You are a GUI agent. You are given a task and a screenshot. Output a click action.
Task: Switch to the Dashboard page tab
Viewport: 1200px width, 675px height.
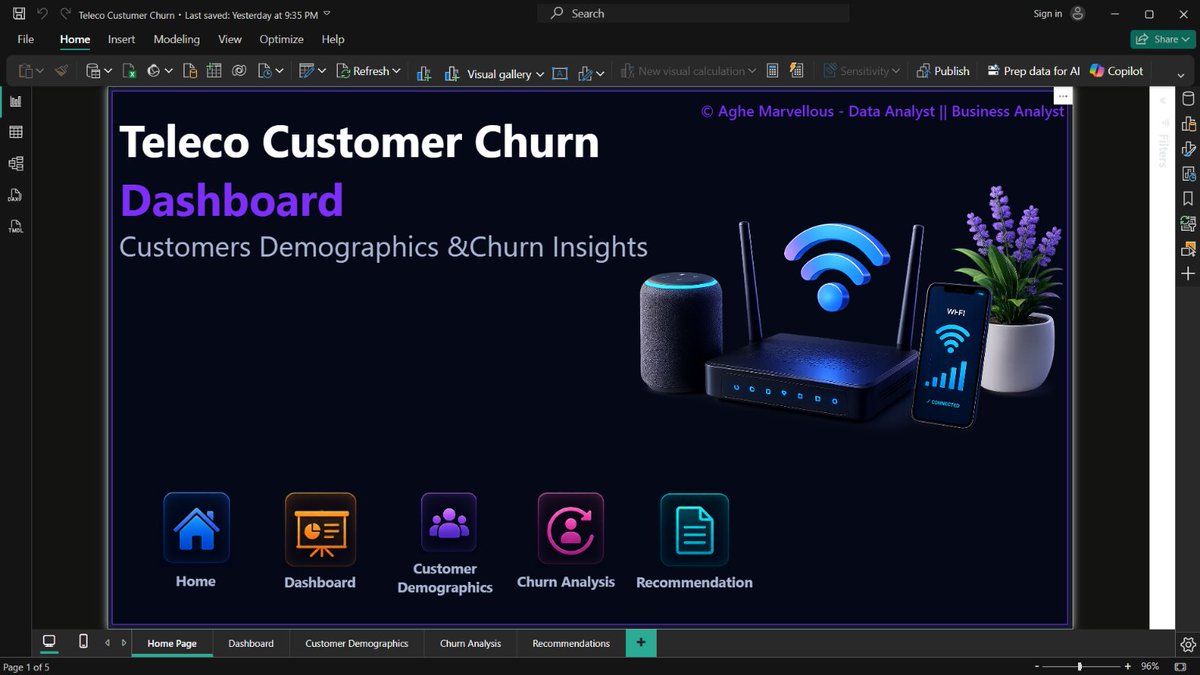point(251,643)
